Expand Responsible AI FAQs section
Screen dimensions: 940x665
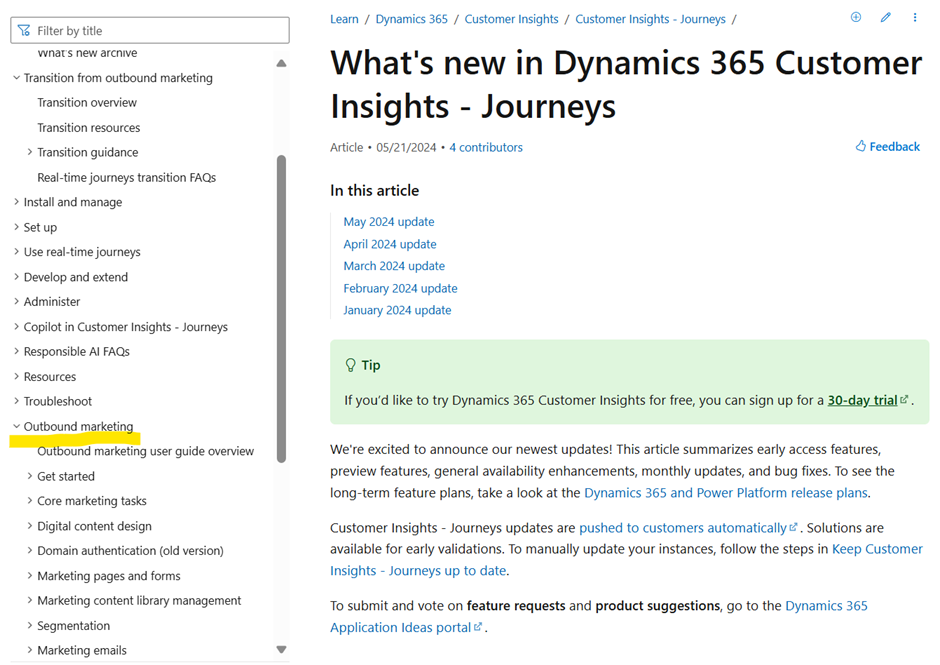(16, 351)
